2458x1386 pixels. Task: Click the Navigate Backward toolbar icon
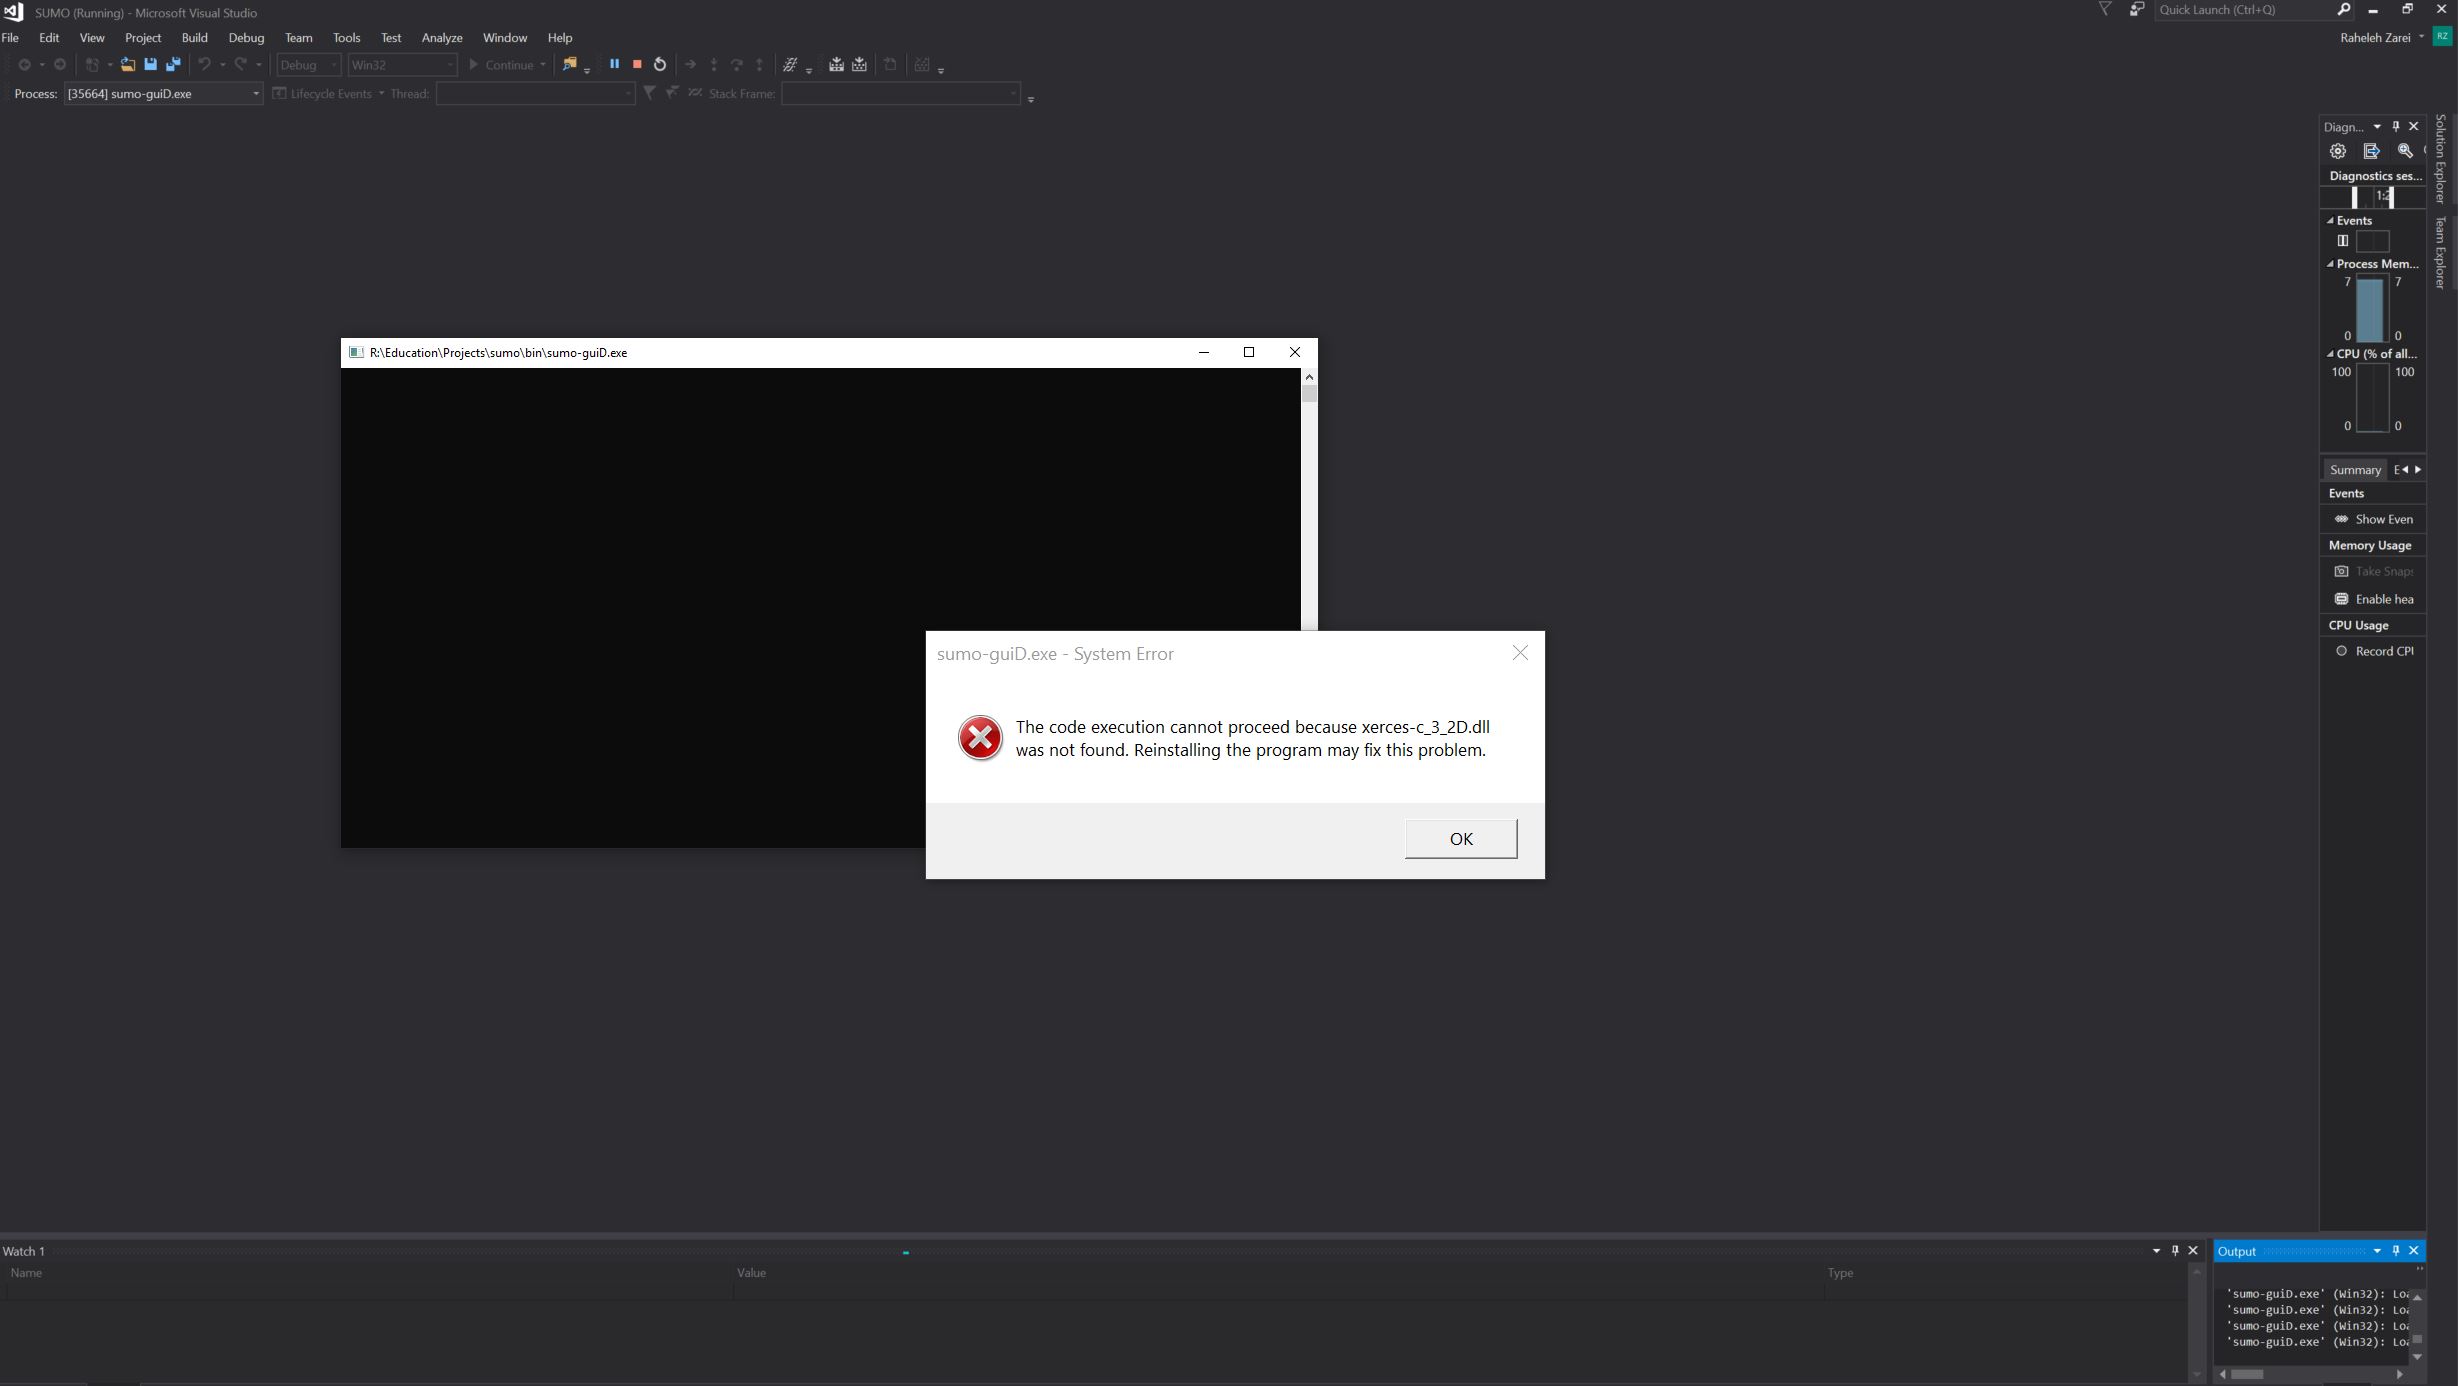(24, 65)
